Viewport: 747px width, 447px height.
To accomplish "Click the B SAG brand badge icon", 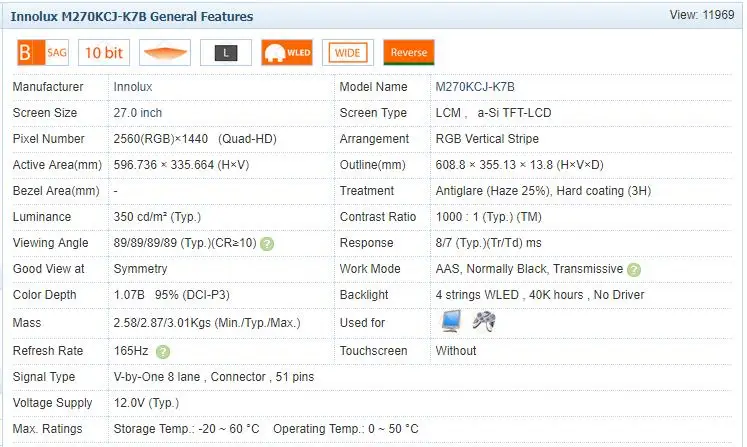I will pyautogui.click(x=43, y=52).
